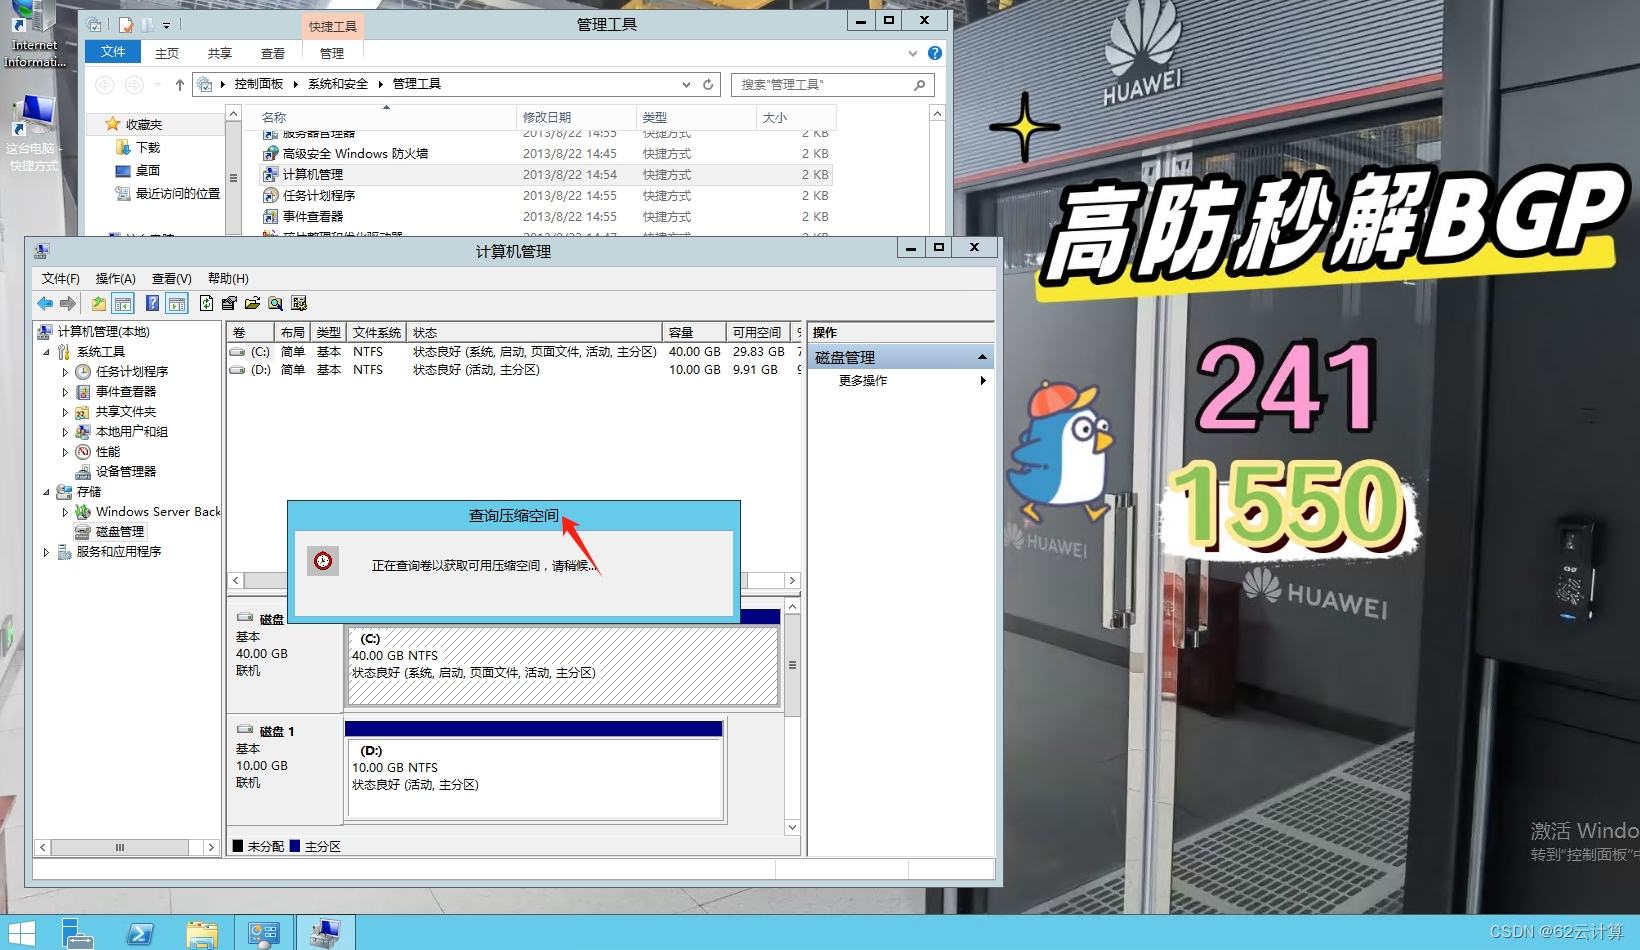This screenshot has height=950, width=1640.
Task: Click the Explorer help question mark icon
Action: 935,53
